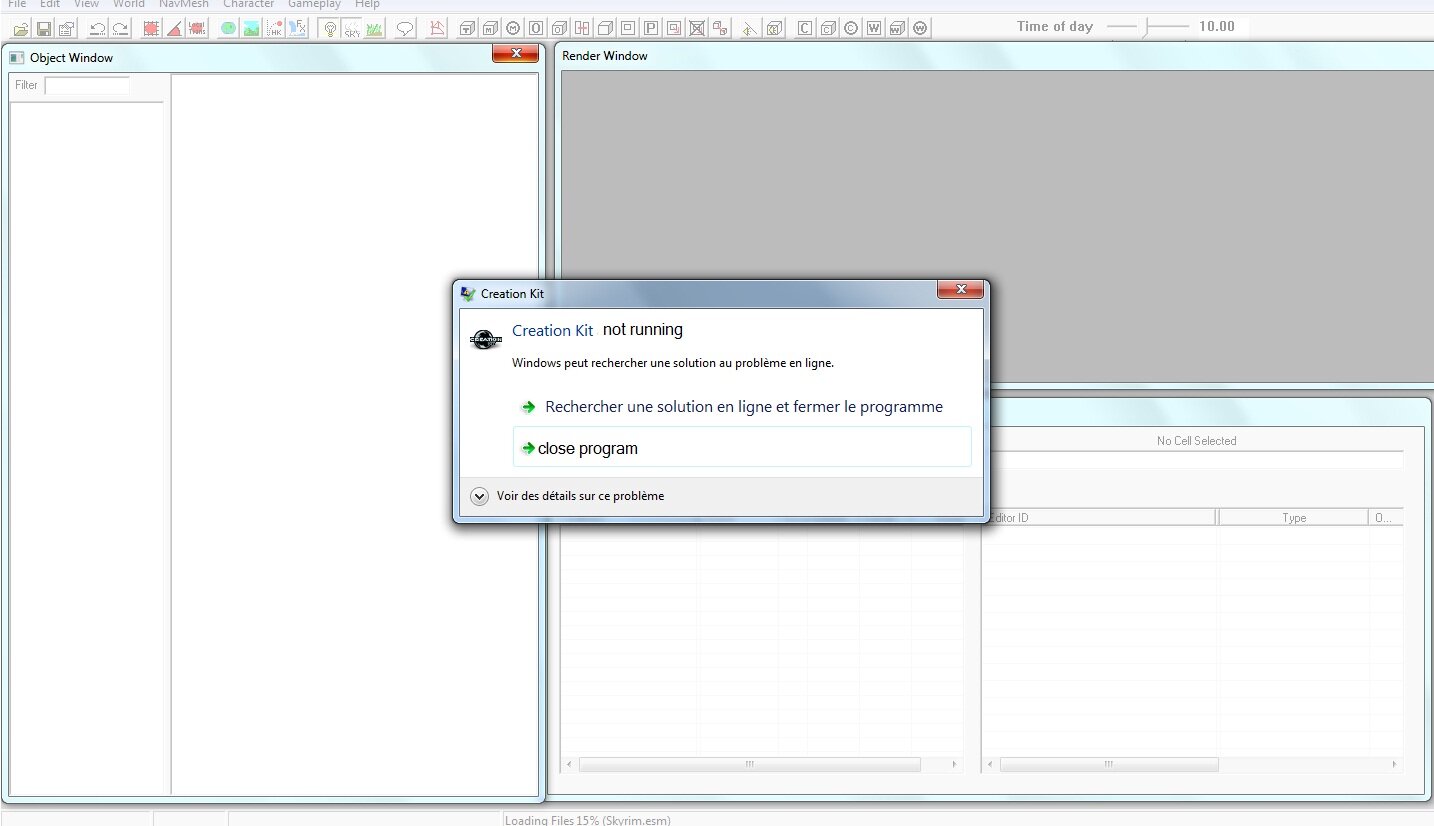Open the File menu

coord(17,4)
